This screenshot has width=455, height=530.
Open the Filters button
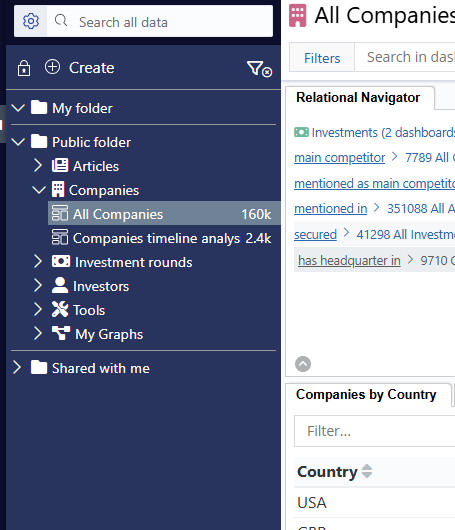[322, 58]
